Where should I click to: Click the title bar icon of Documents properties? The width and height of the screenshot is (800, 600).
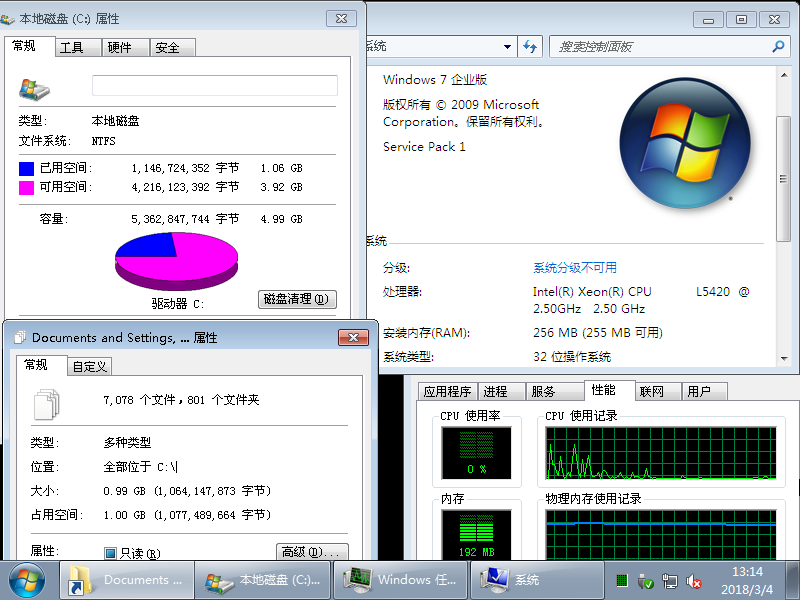coord(20,337)
